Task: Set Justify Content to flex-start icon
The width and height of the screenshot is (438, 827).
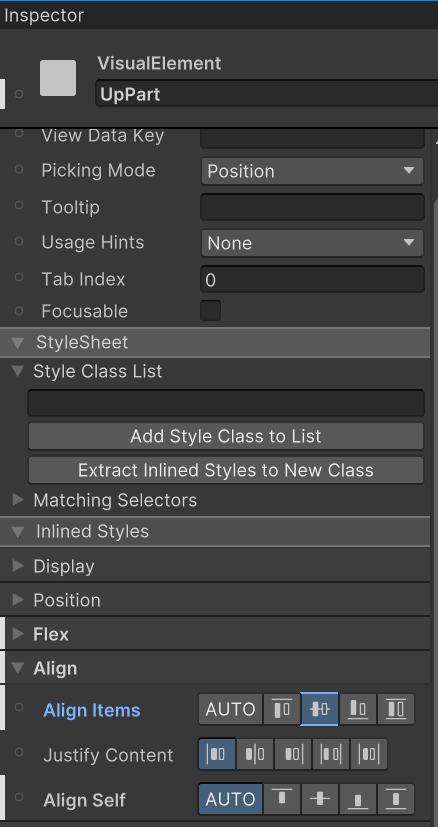Action: [217, 754]
